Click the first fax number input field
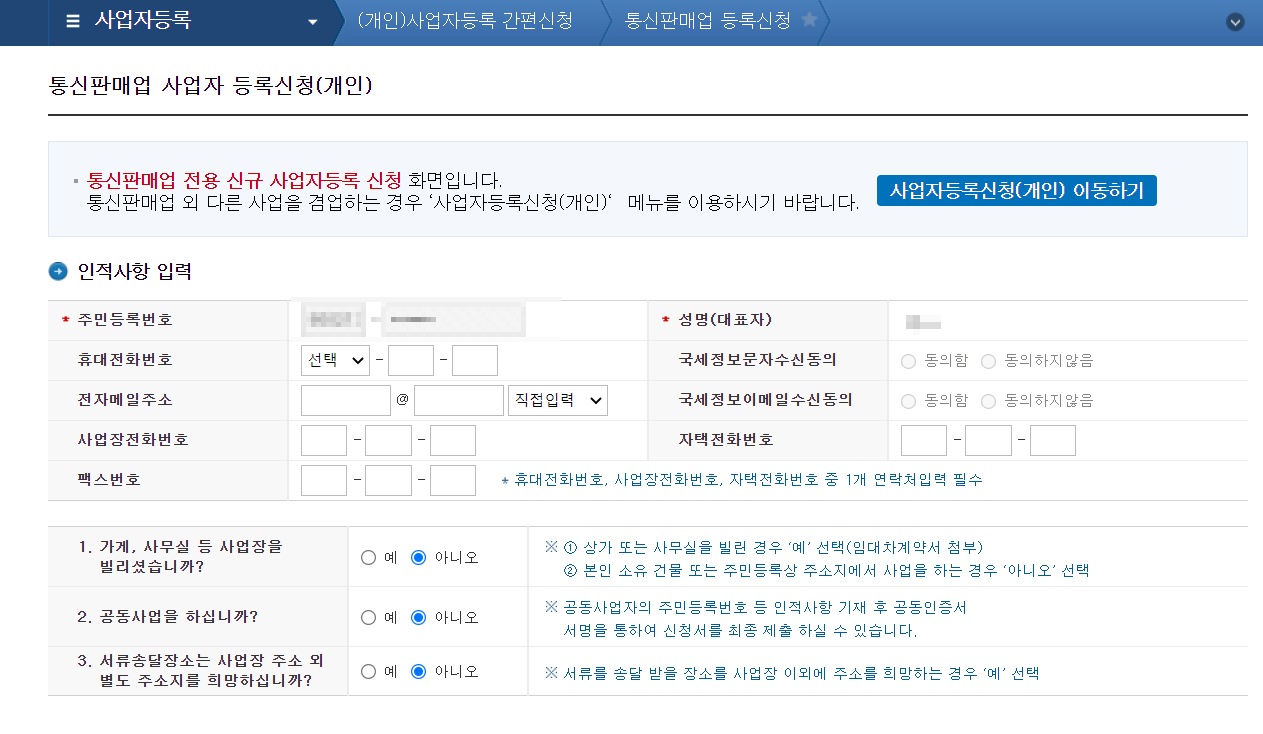The image size is (1263, 734). pyautogui.click(x=323, y=479)
